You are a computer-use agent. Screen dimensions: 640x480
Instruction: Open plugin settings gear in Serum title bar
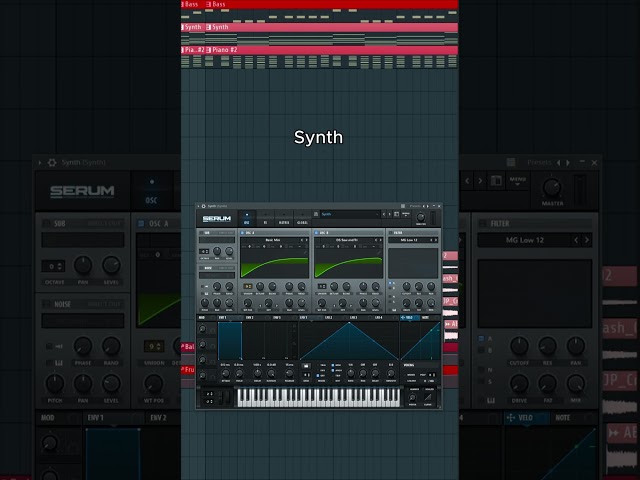[x=203, y=206]
